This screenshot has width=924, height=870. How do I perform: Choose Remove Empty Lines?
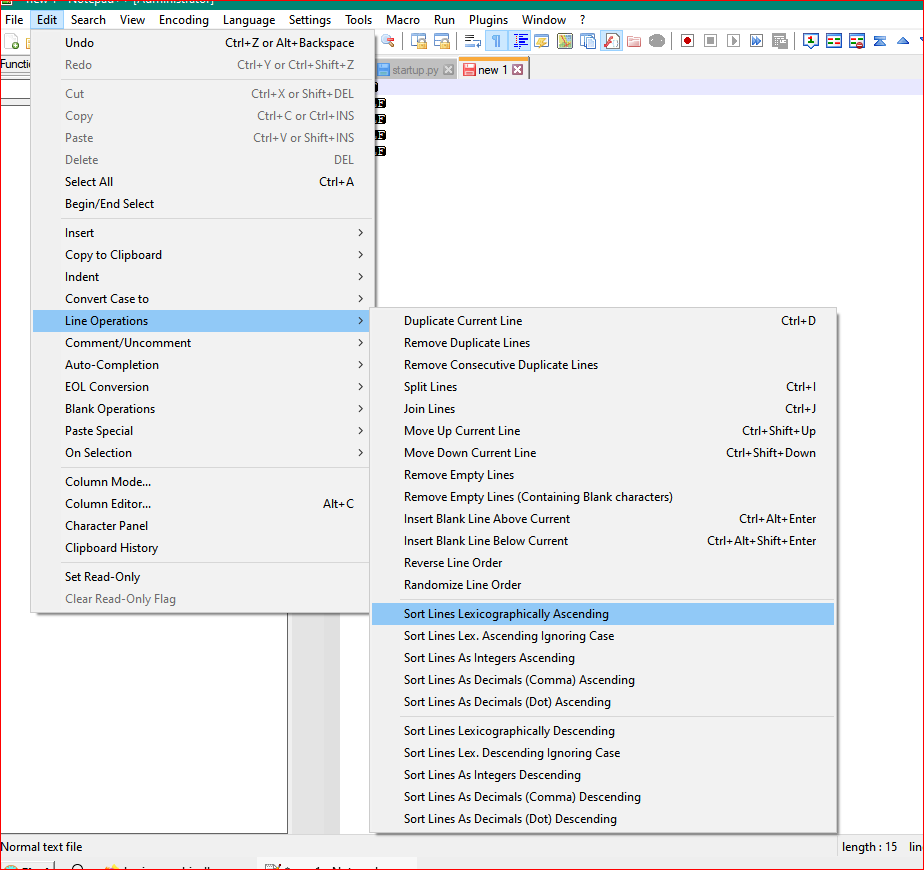click(x=603, y=474)
